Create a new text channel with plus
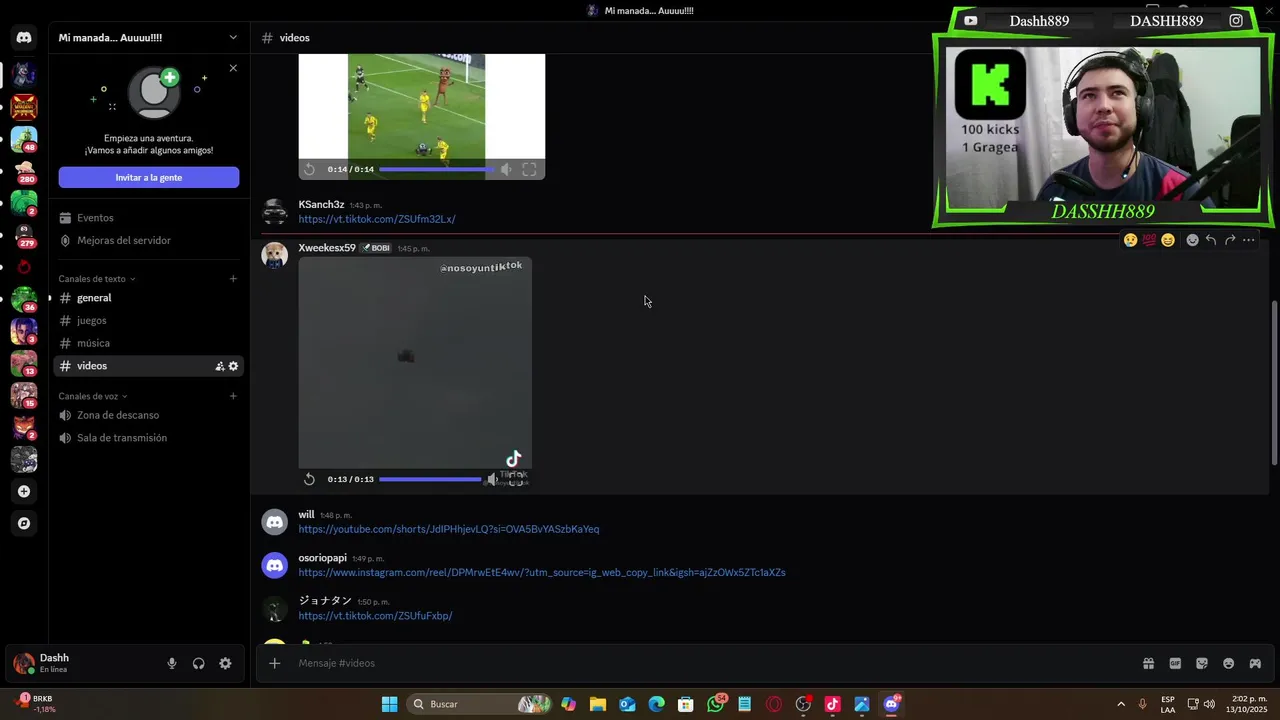The height and width of the screenshot is (720, 1280). pos(233,279)
